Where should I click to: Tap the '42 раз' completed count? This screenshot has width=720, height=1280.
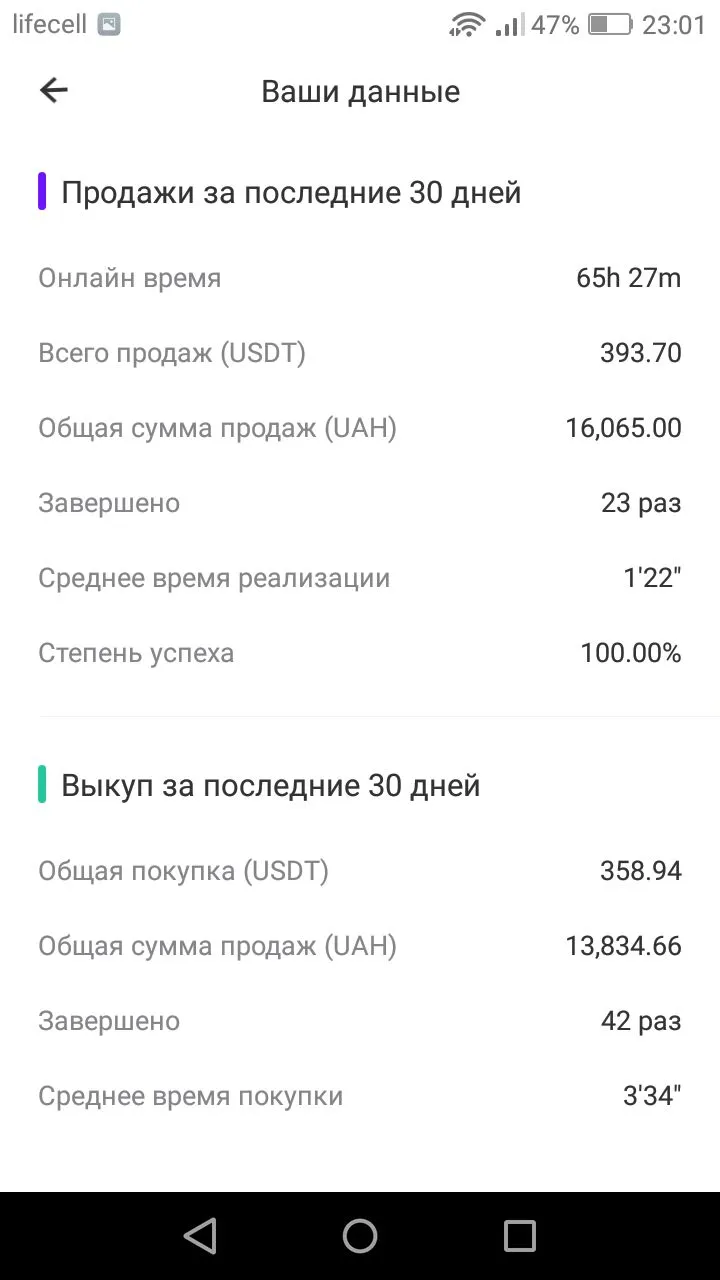pyautogui.click(x=641, y=1021)
